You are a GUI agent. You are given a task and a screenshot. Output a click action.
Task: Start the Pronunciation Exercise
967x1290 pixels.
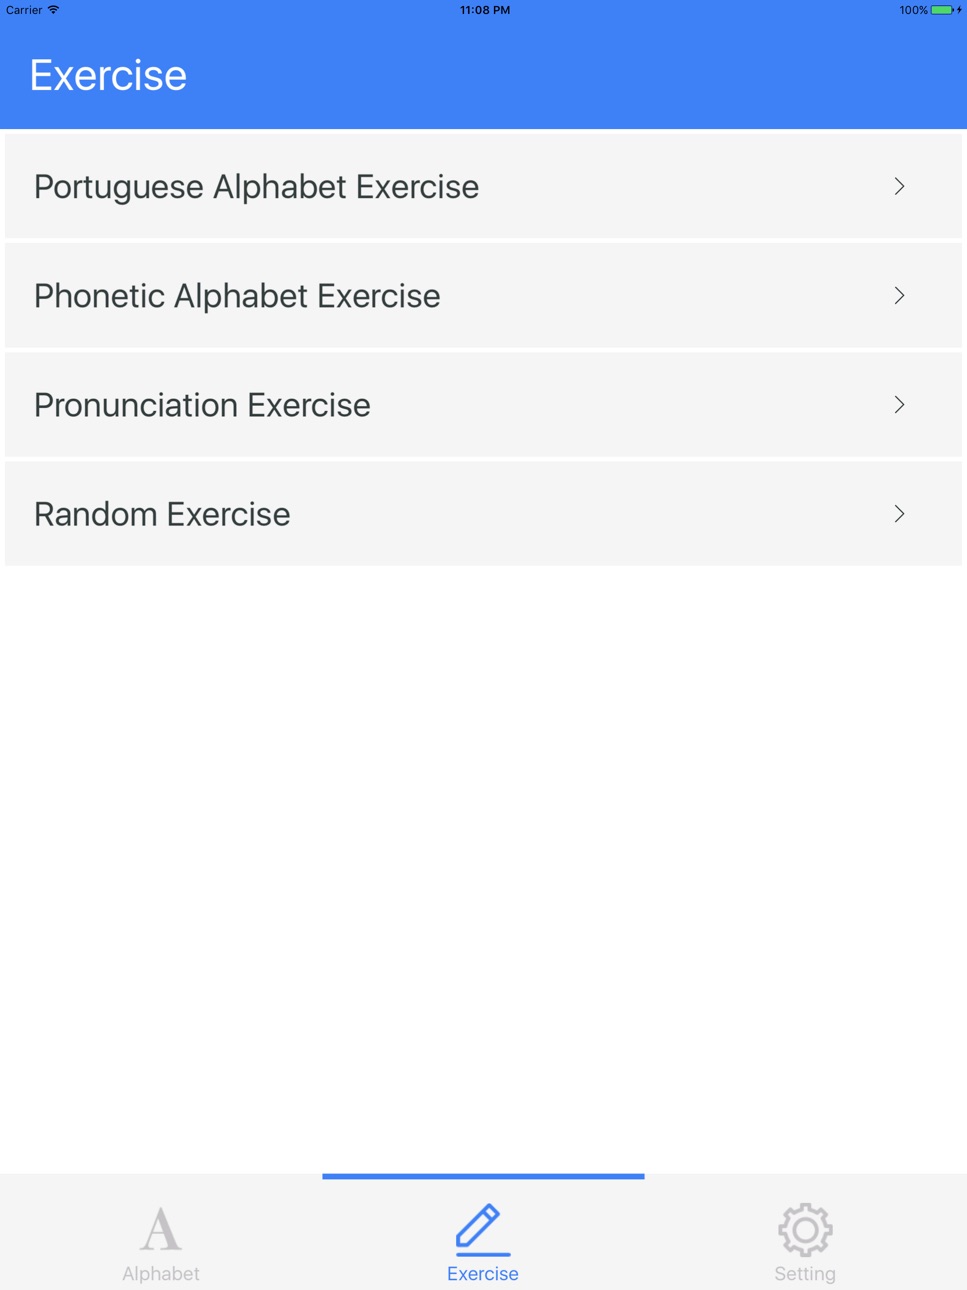click(483, 404)
